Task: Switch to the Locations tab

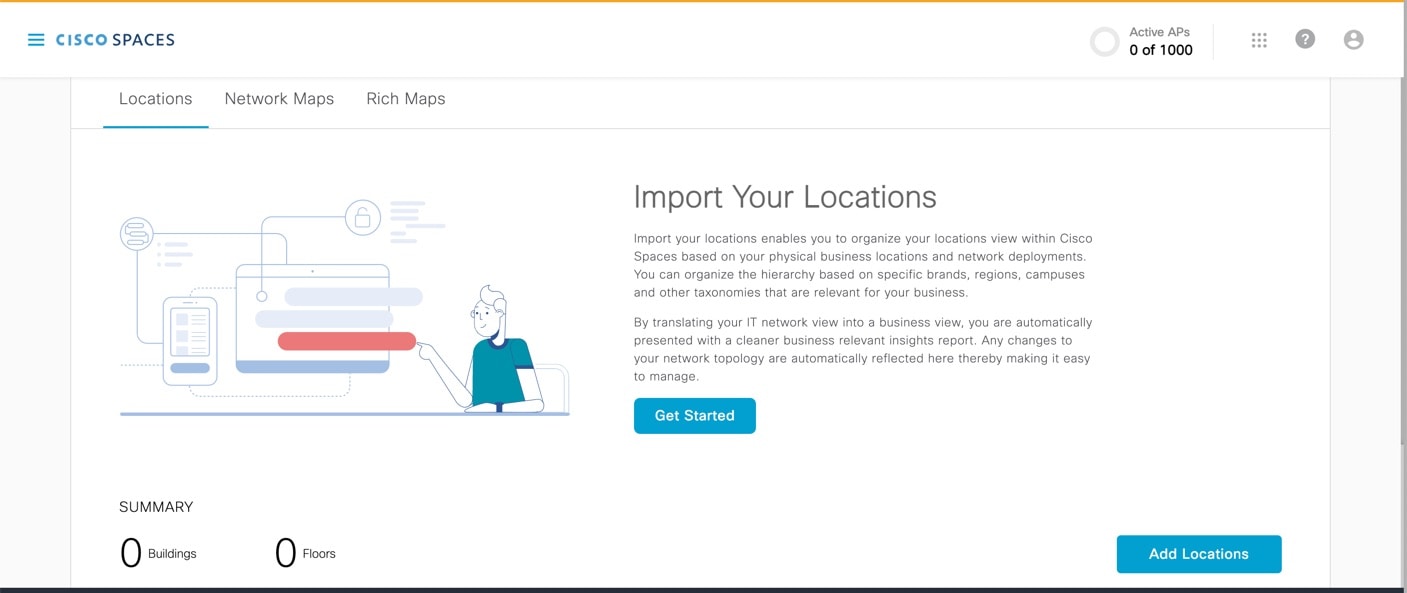Action: point(155,99)
